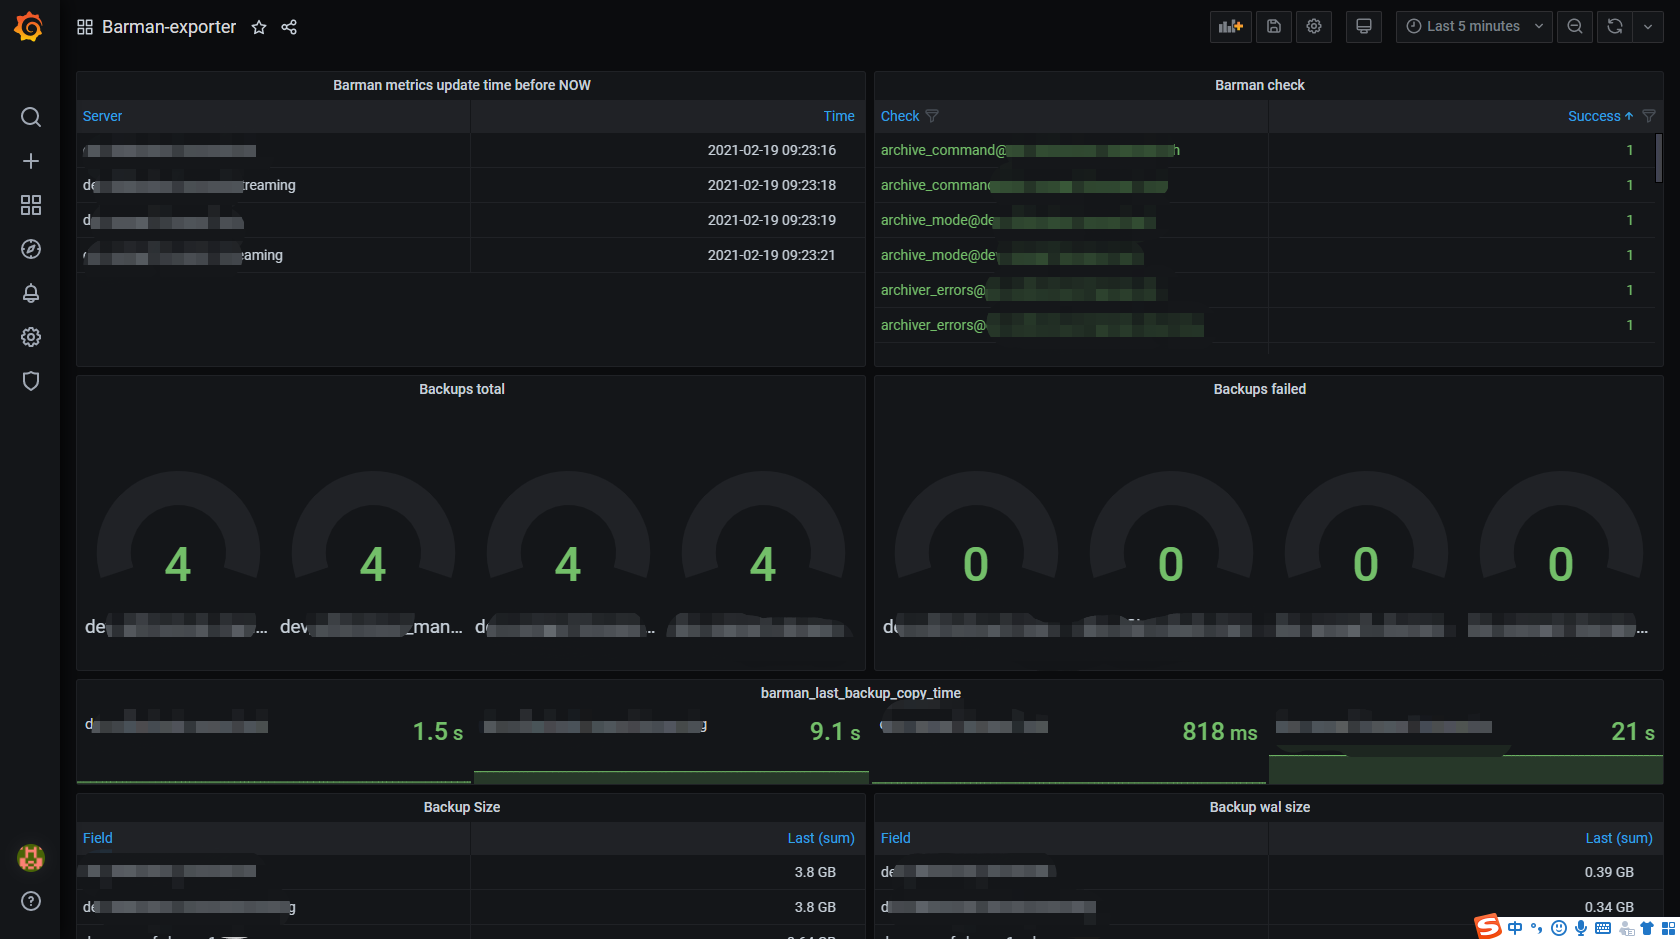The width and height of the screenshot is (1680, 939).
Task: Sort by the Time column header
Action: (x=839, y=116)
